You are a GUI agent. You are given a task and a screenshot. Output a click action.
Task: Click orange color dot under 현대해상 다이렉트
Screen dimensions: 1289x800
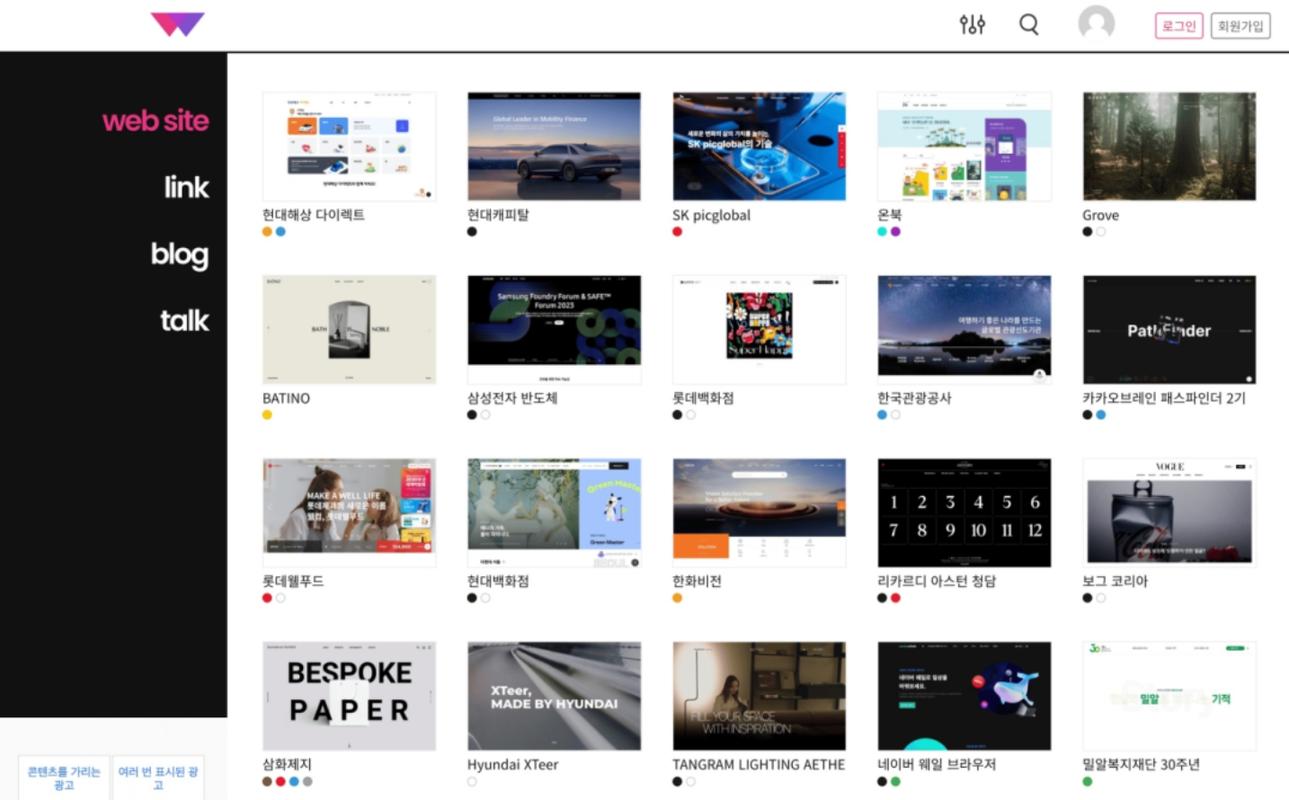click(267, 231)
